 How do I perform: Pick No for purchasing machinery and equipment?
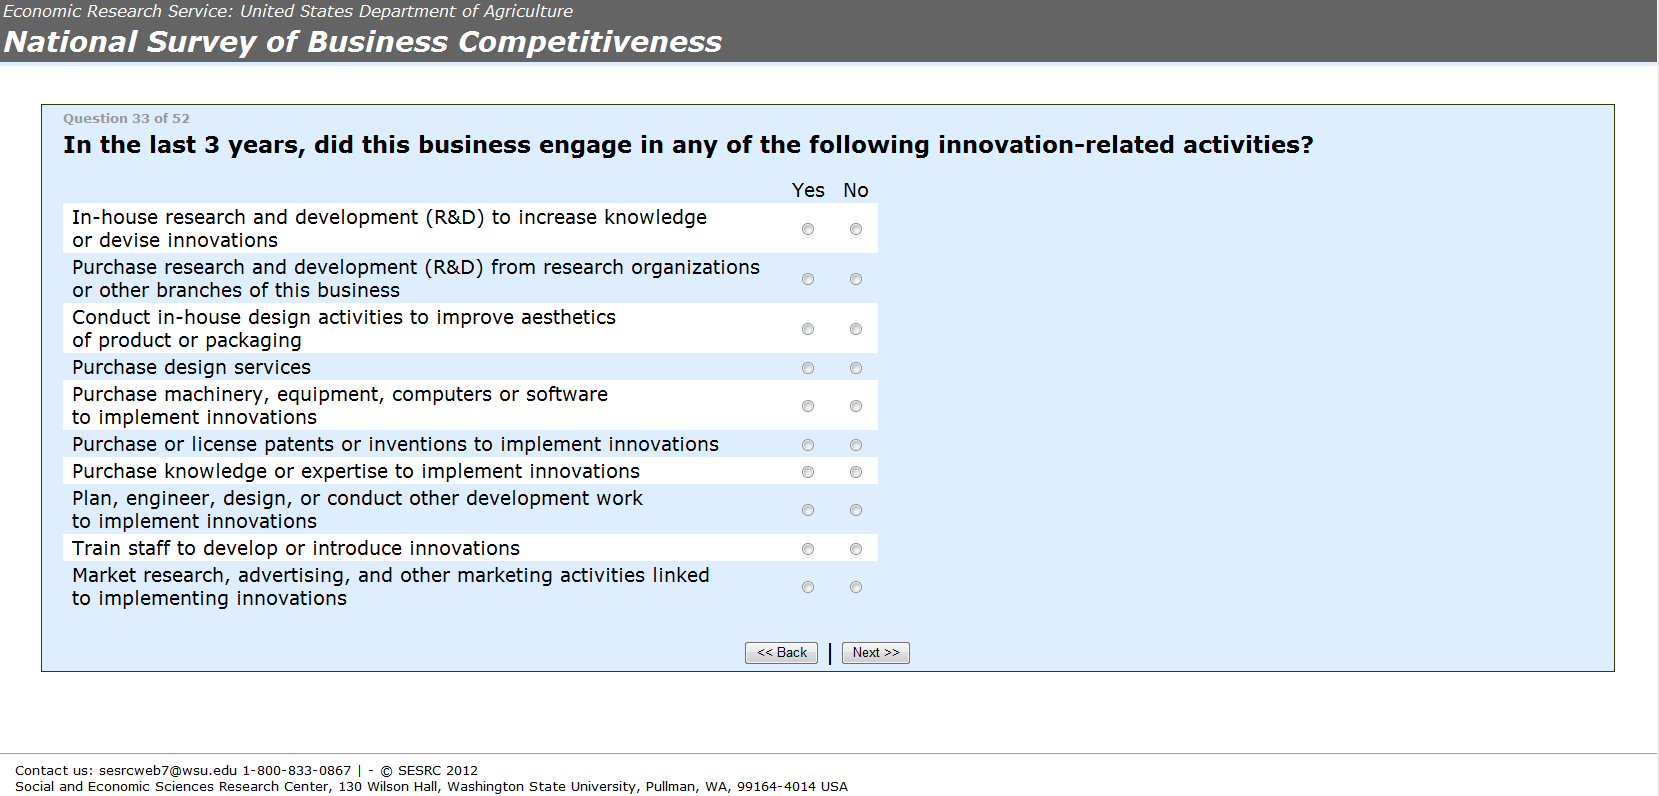(856, 406)
